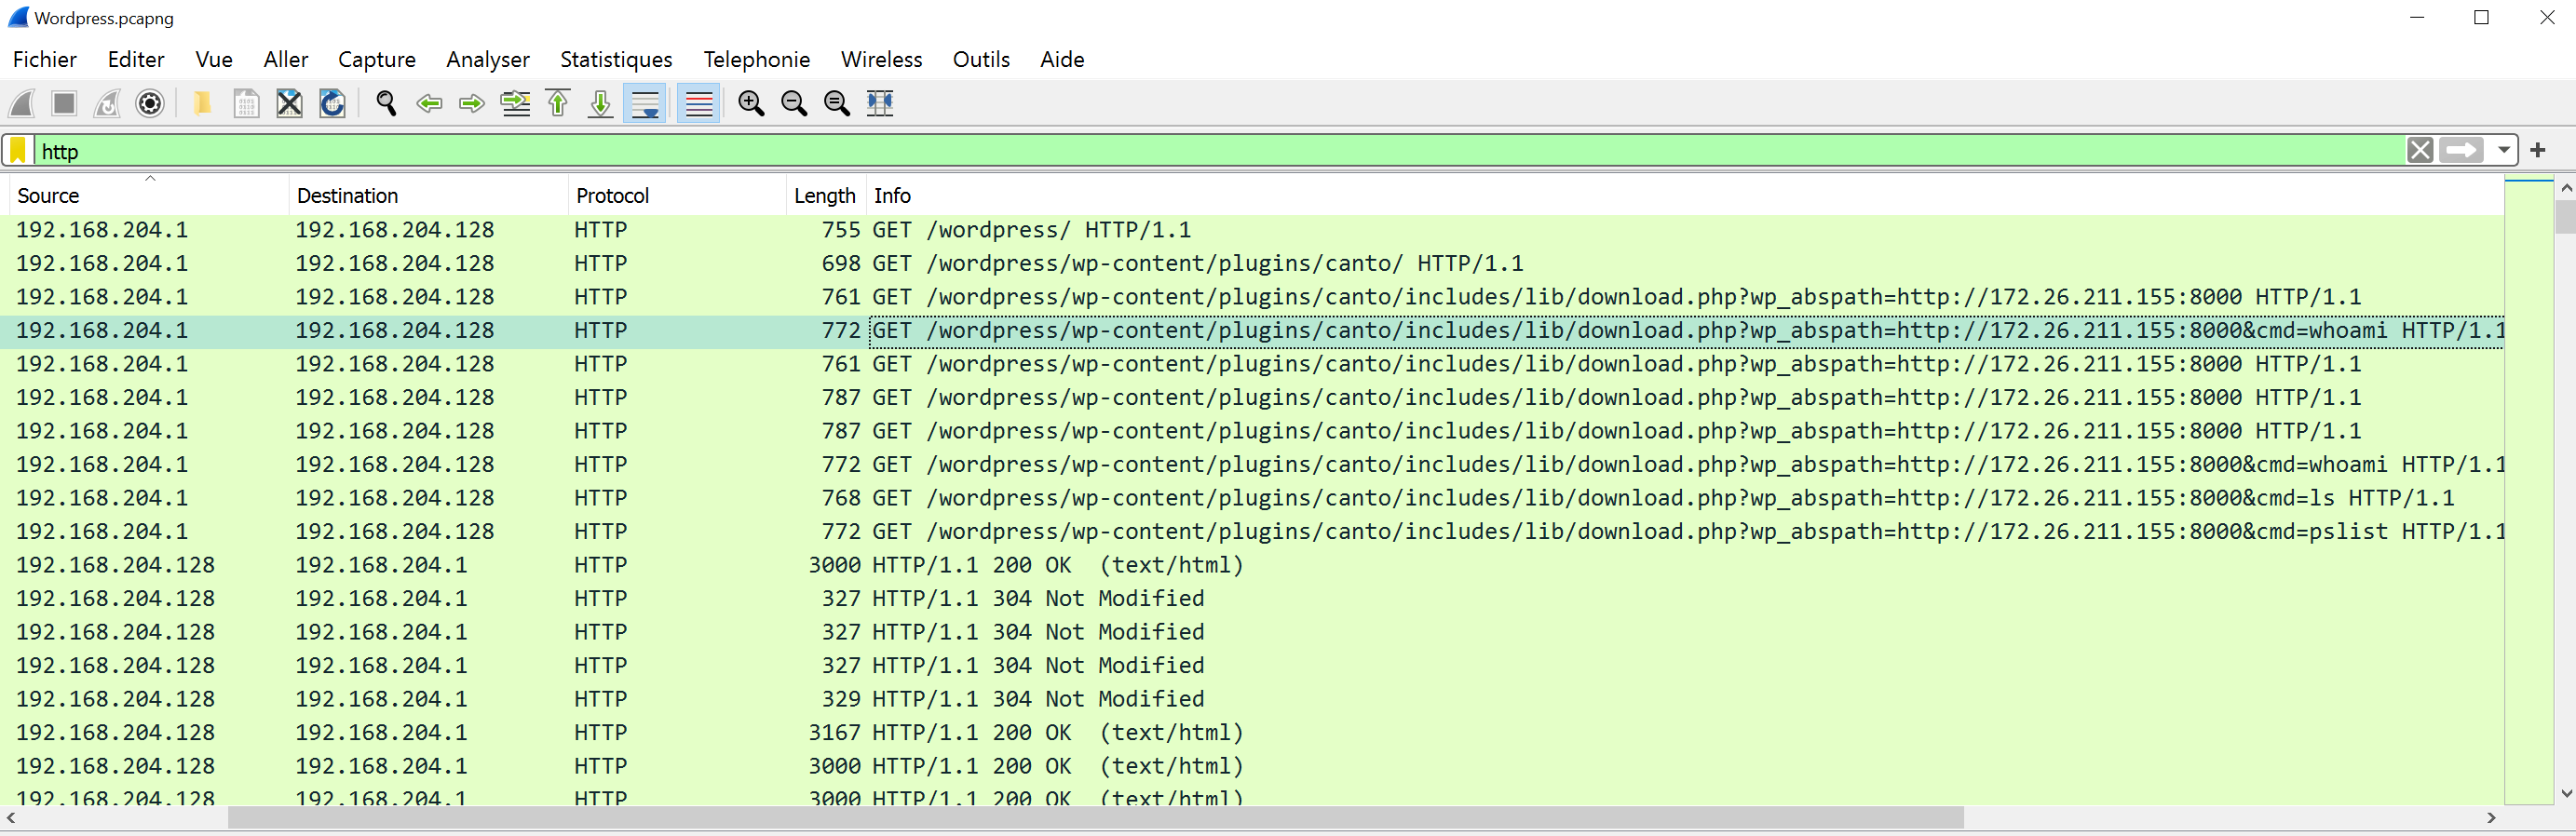
Task: Reset text to normal size
Action: click(837, 103)
